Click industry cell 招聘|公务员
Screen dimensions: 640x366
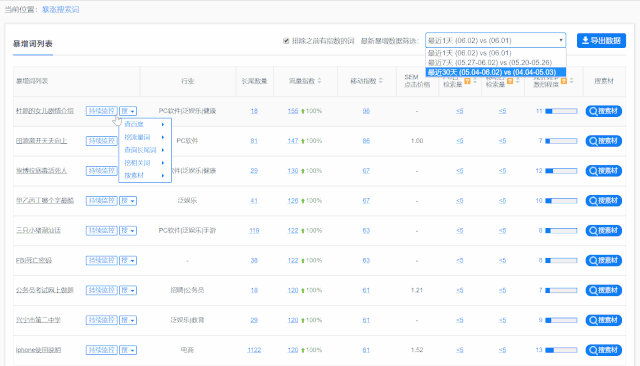[187, 290]
